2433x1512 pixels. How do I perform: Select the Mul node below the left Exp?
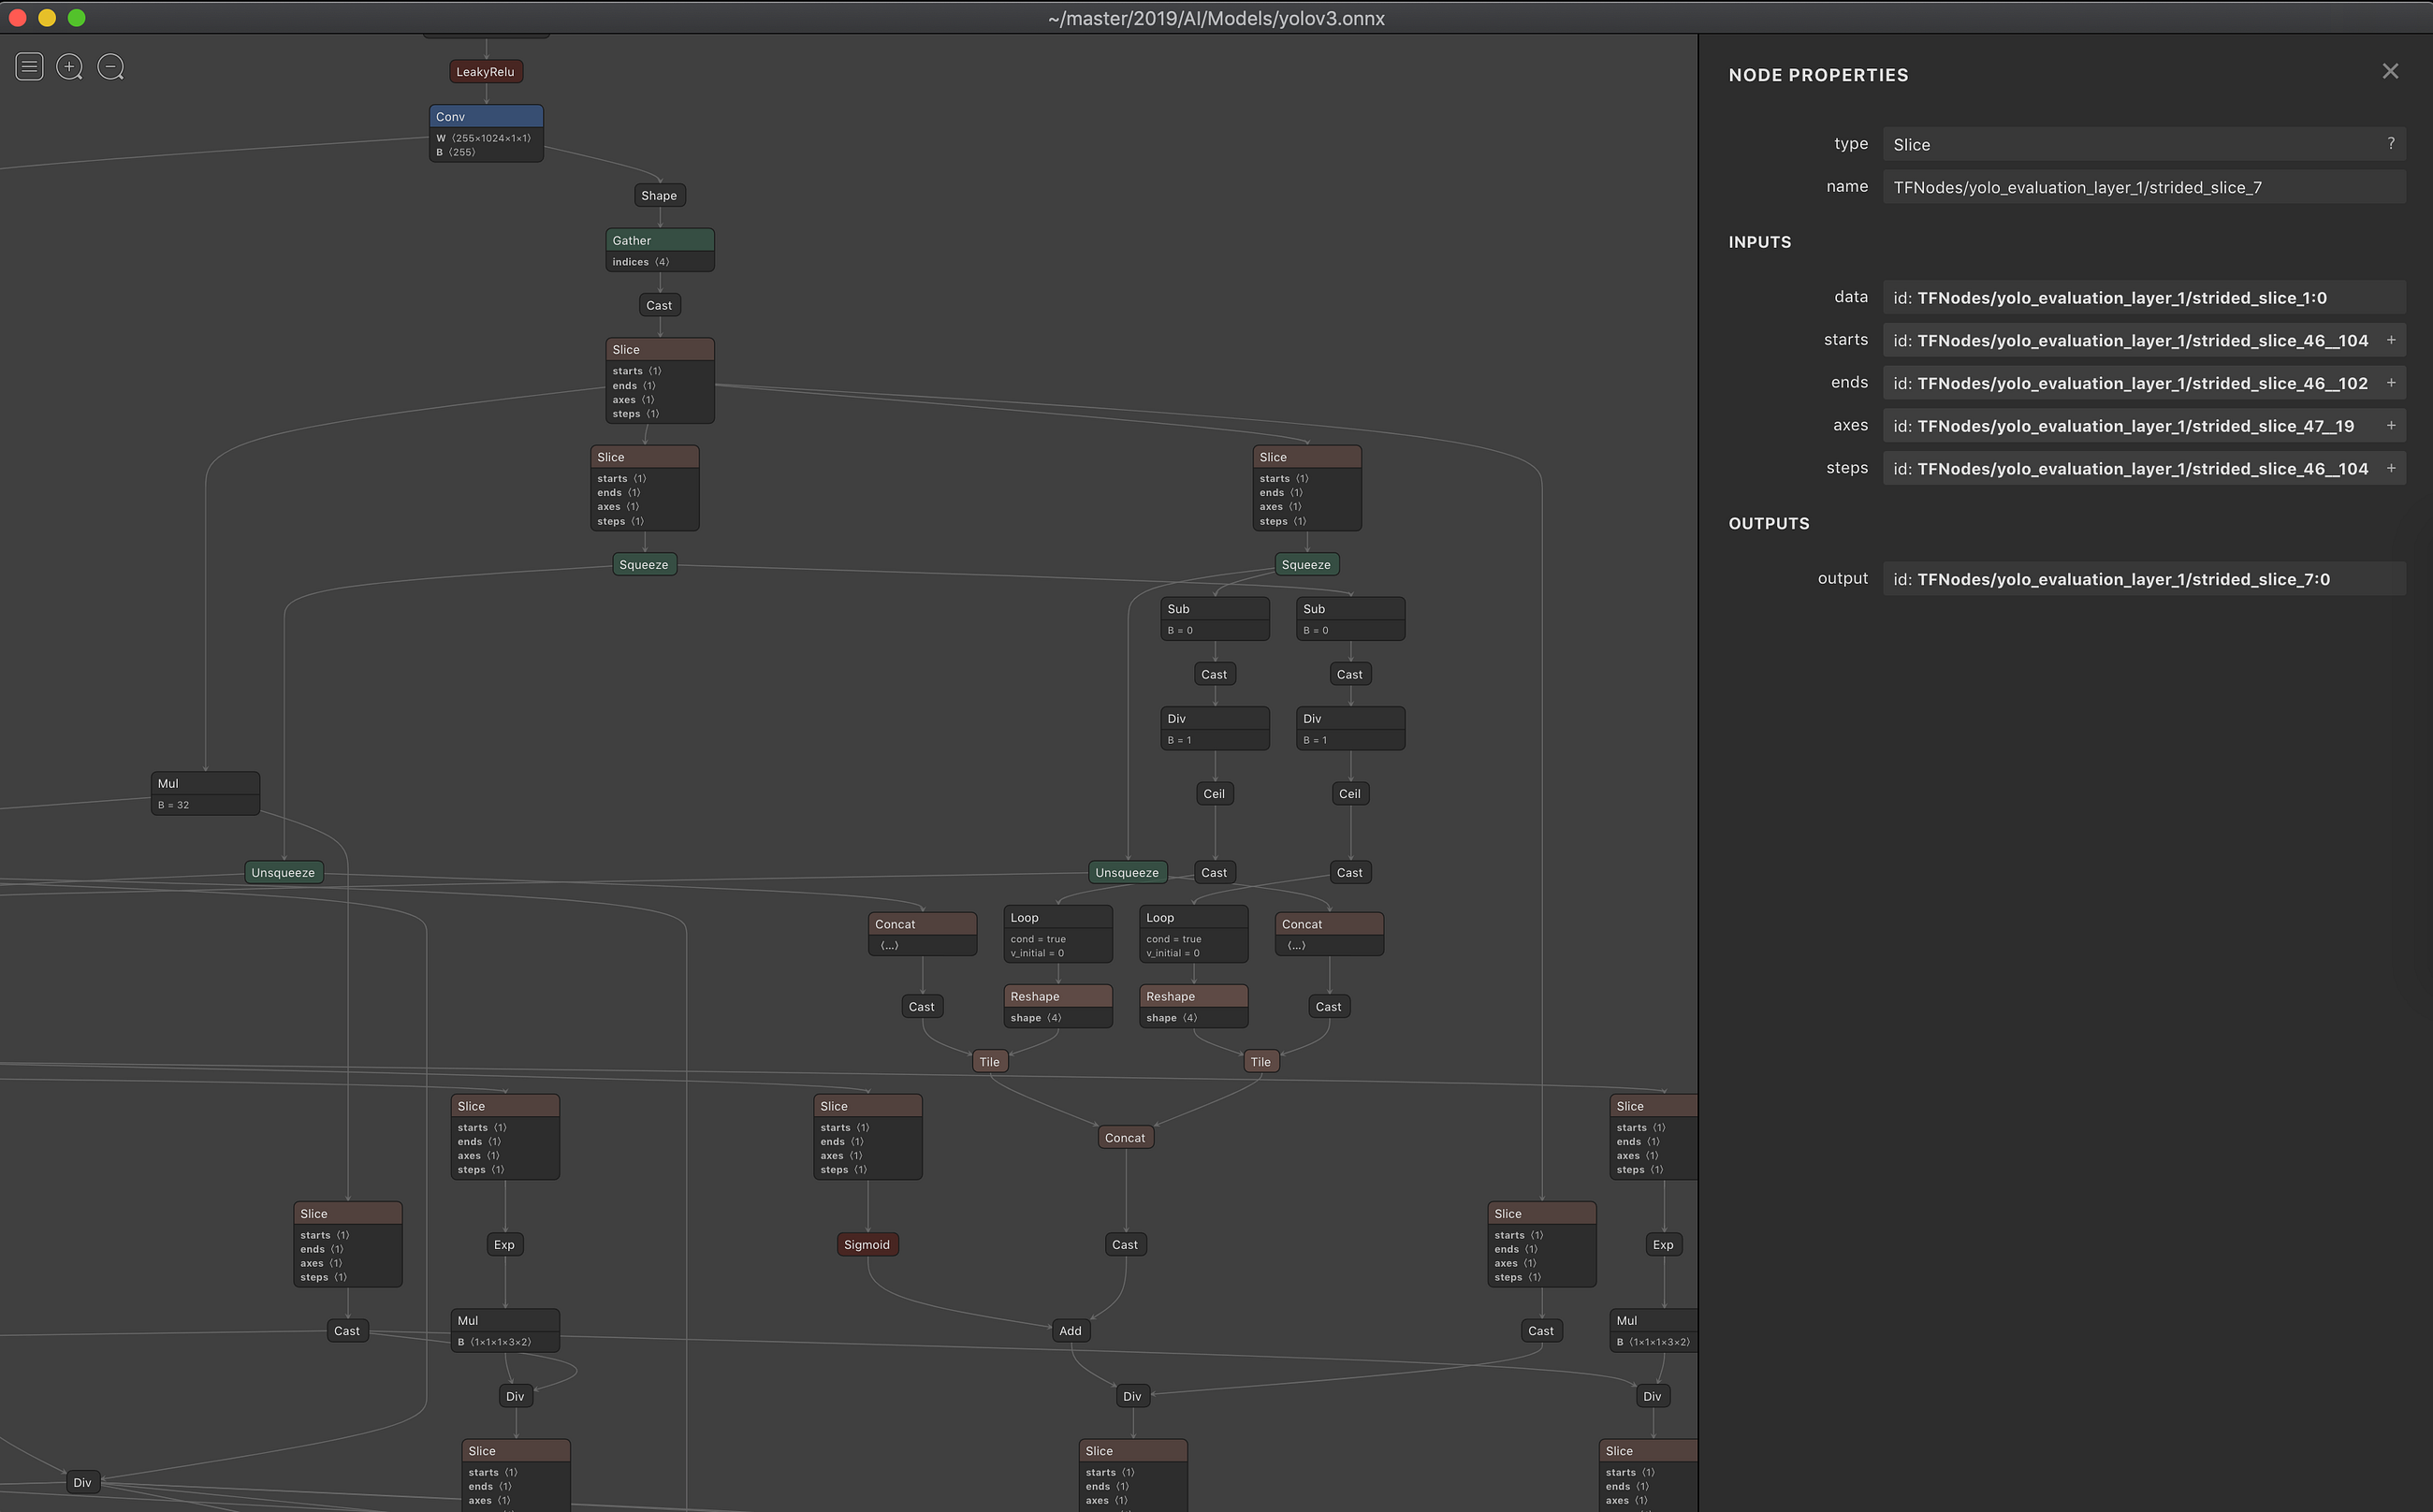[x=505, y=1331]
